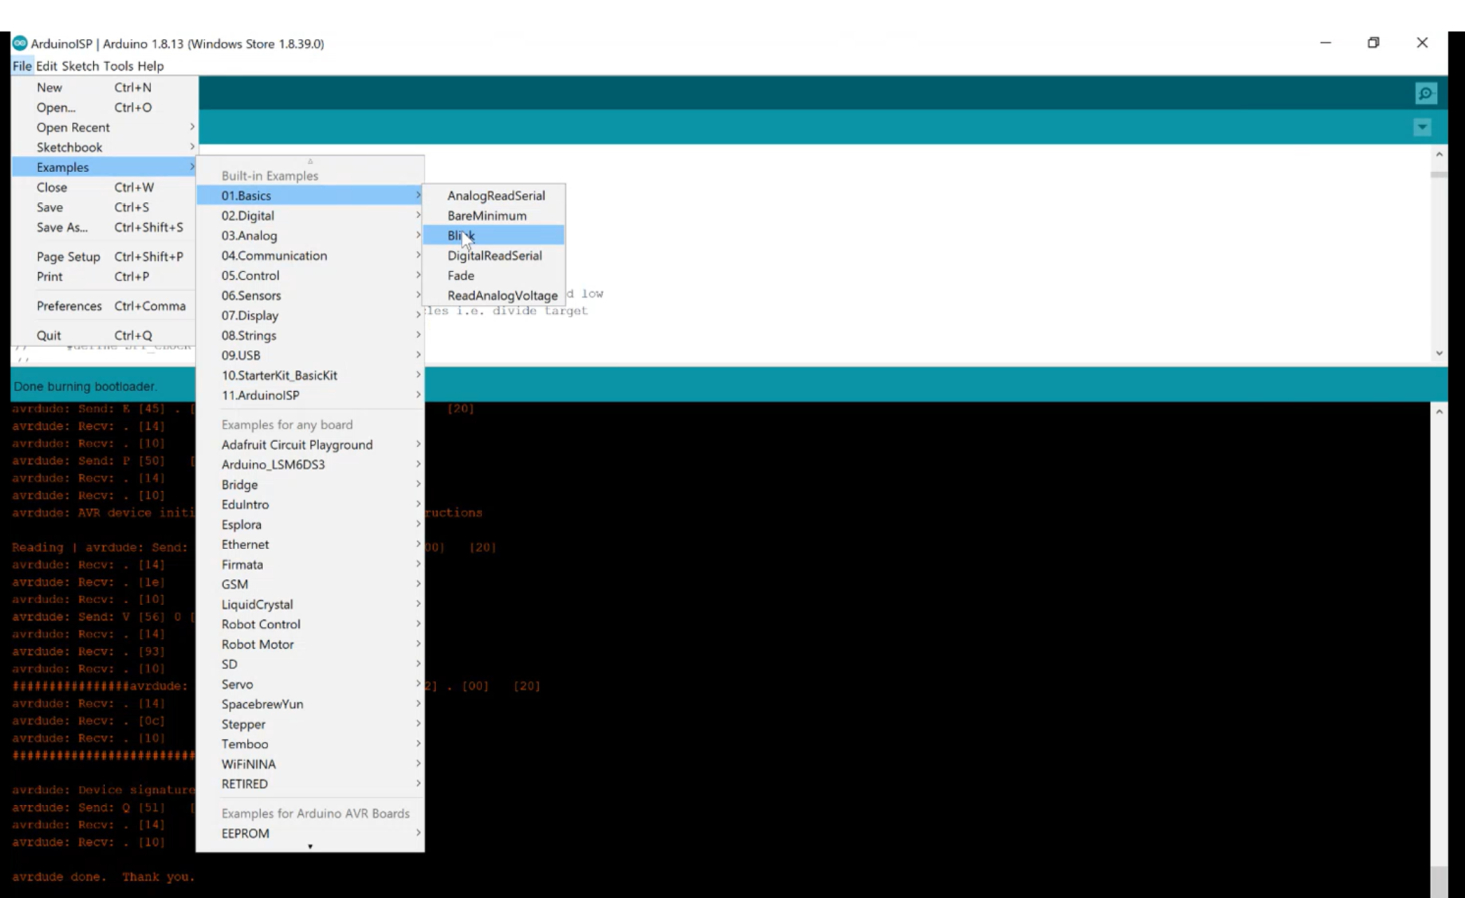The image size is (1465, 898).
Task: Expand the EEPROM library examples
Action: coord(310,834)
